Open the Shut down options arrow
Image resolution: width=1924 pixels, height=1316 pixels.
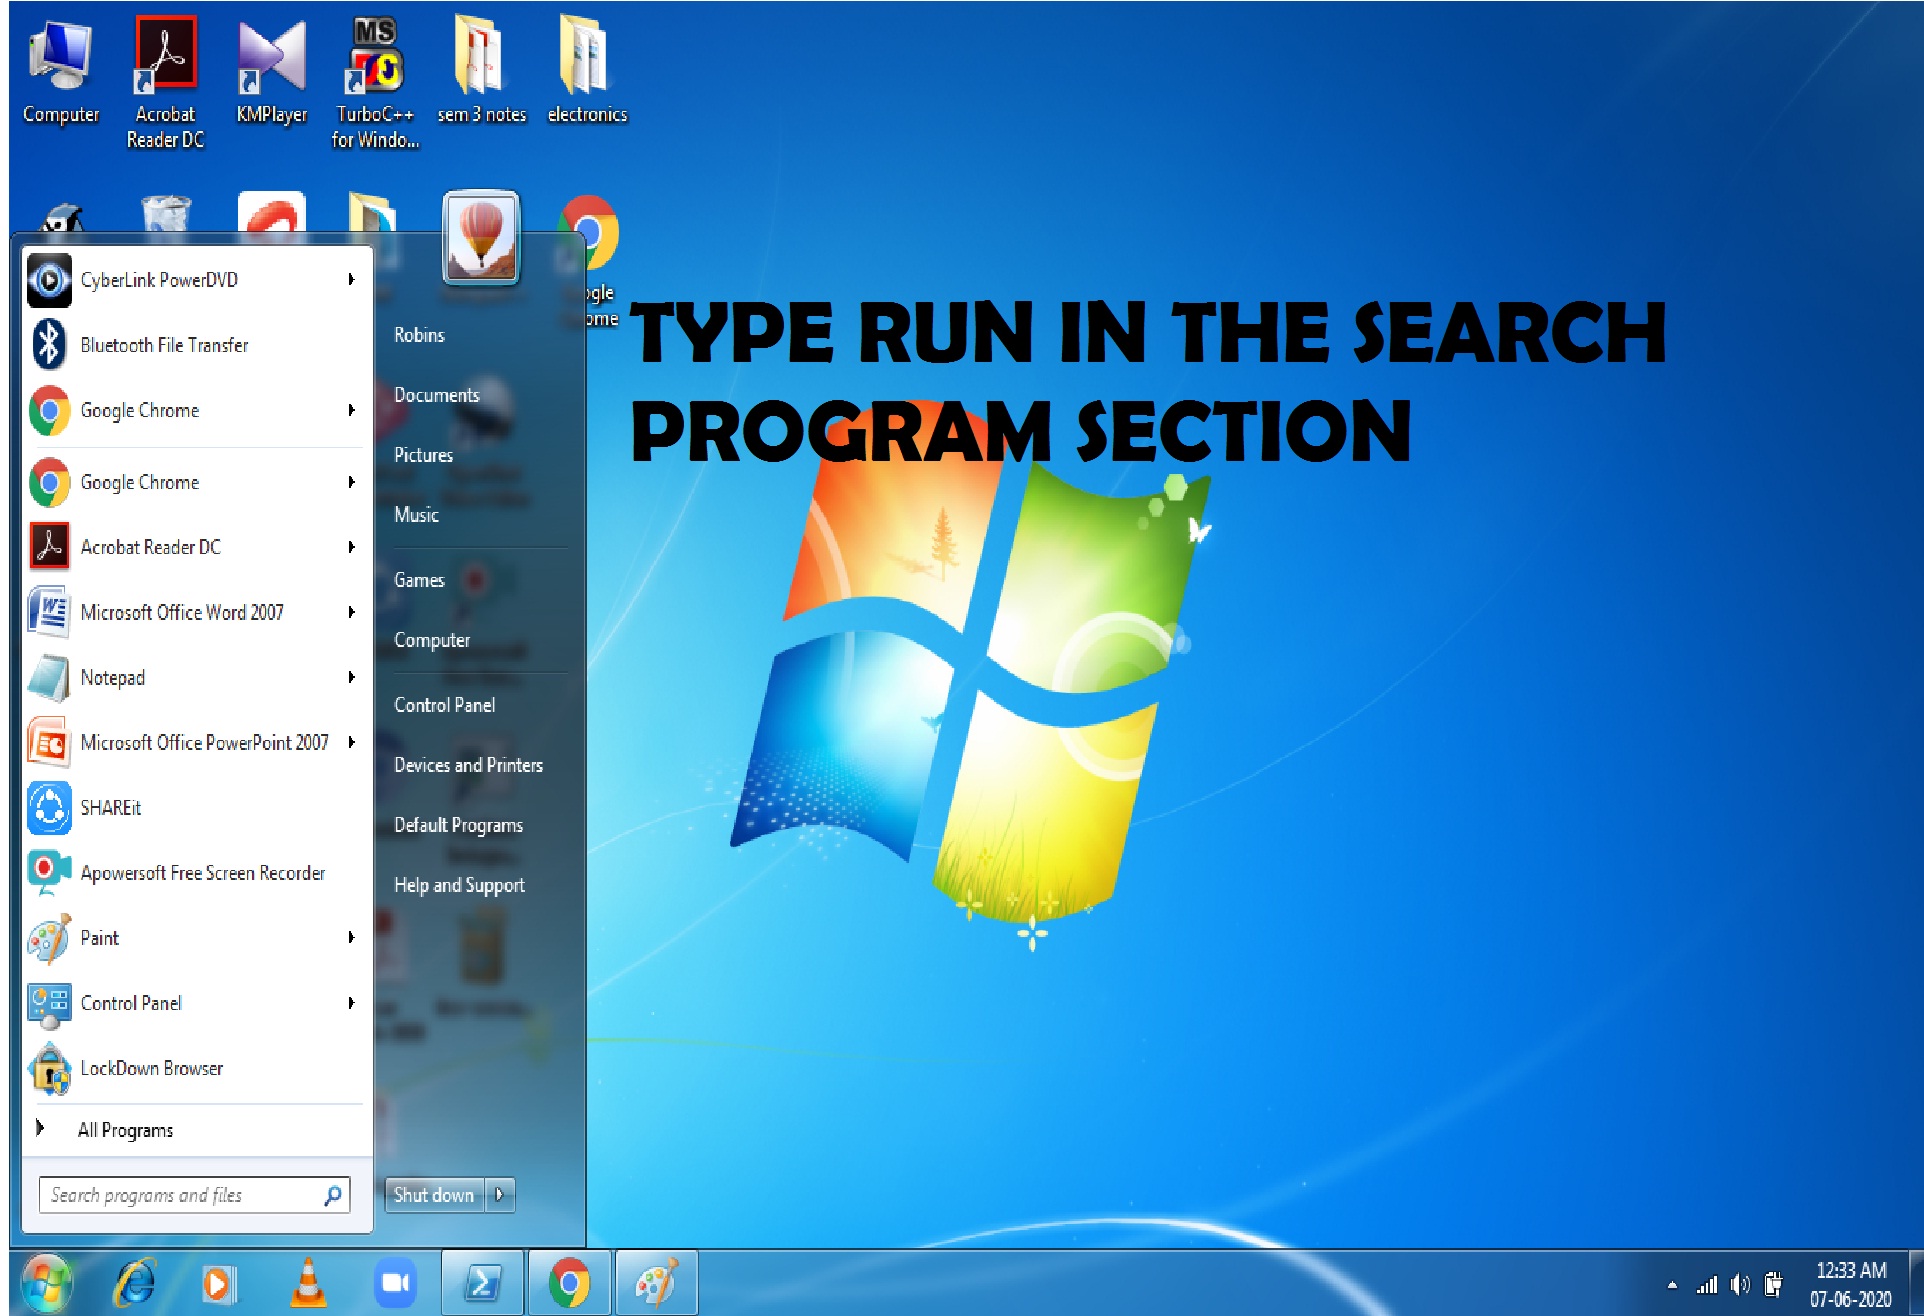[x=500, y=1195]
